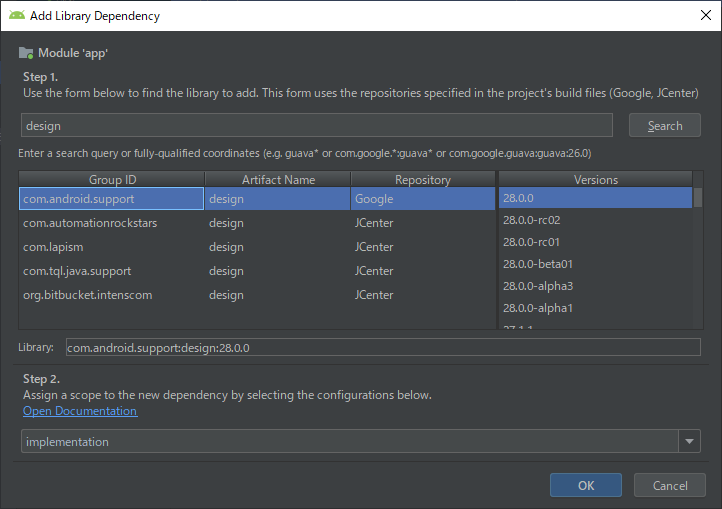
Task: Click the Android icon in title bar
Action: point(18,16)
